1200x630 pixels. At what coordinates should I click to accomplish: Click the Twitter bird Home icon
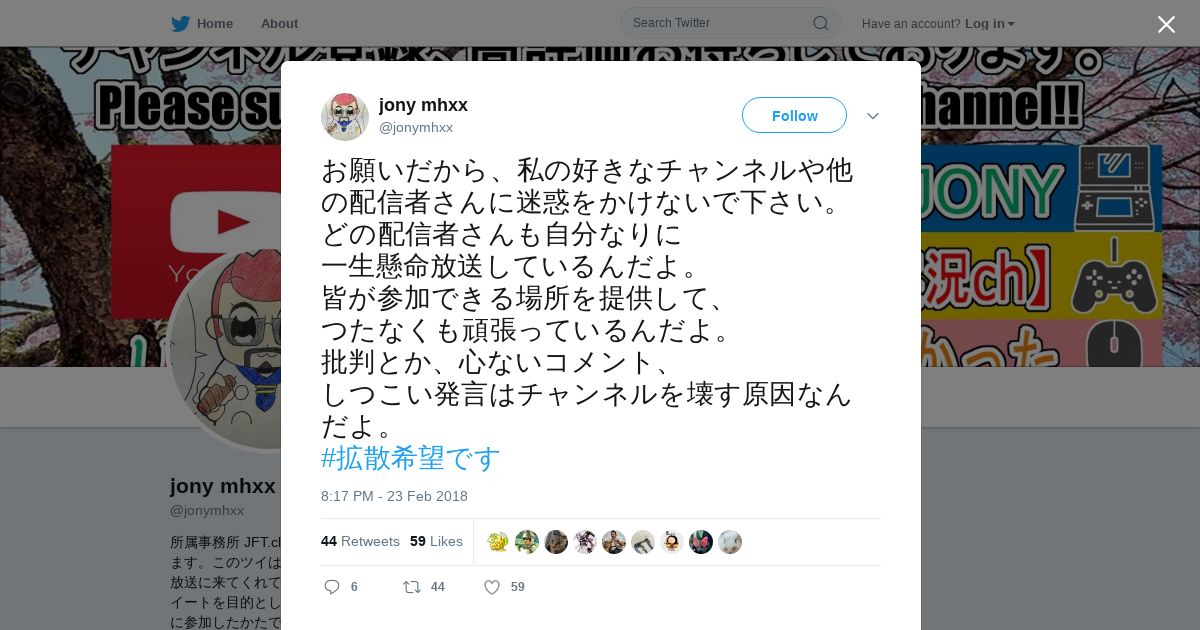180,23
